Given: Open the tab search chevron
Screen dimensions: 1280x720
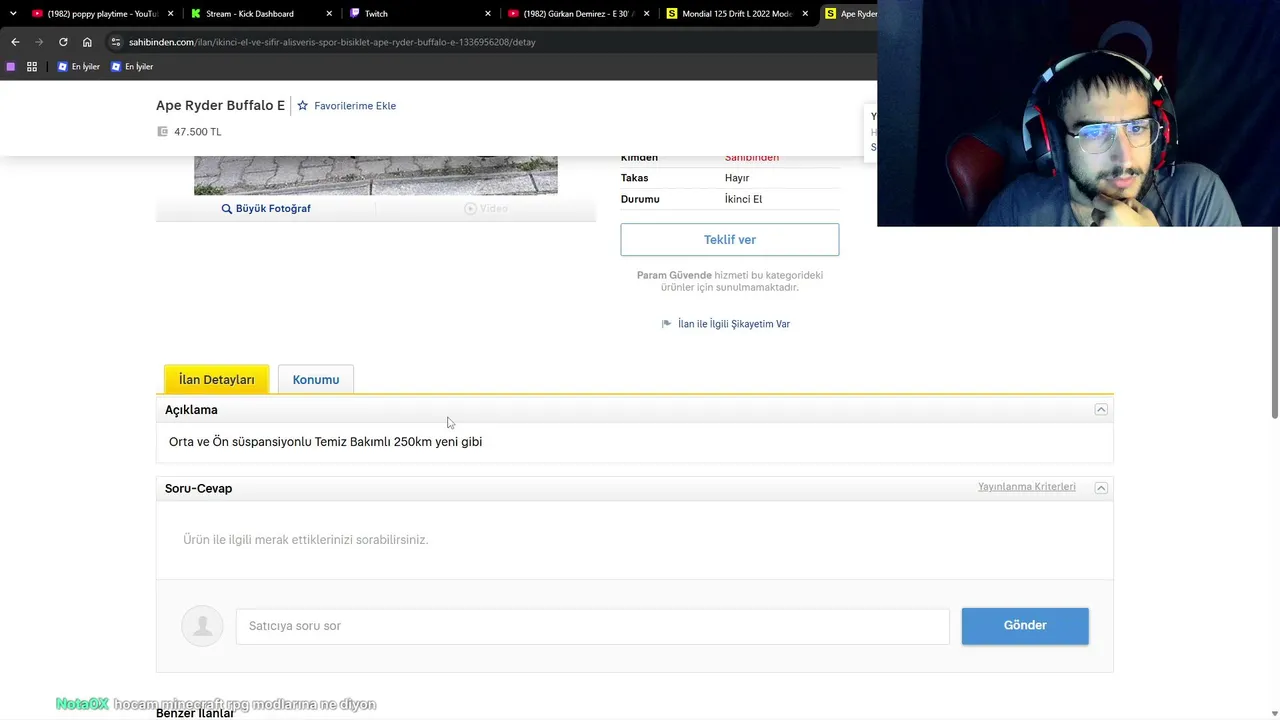Looking at the screenshot, I should 13,14.
